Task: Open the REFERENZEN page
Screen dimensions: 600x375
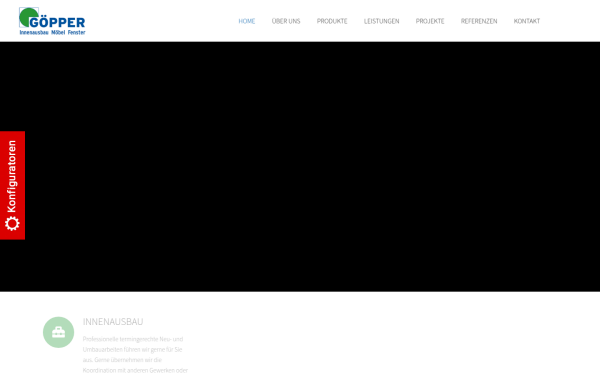Action: 479,21
